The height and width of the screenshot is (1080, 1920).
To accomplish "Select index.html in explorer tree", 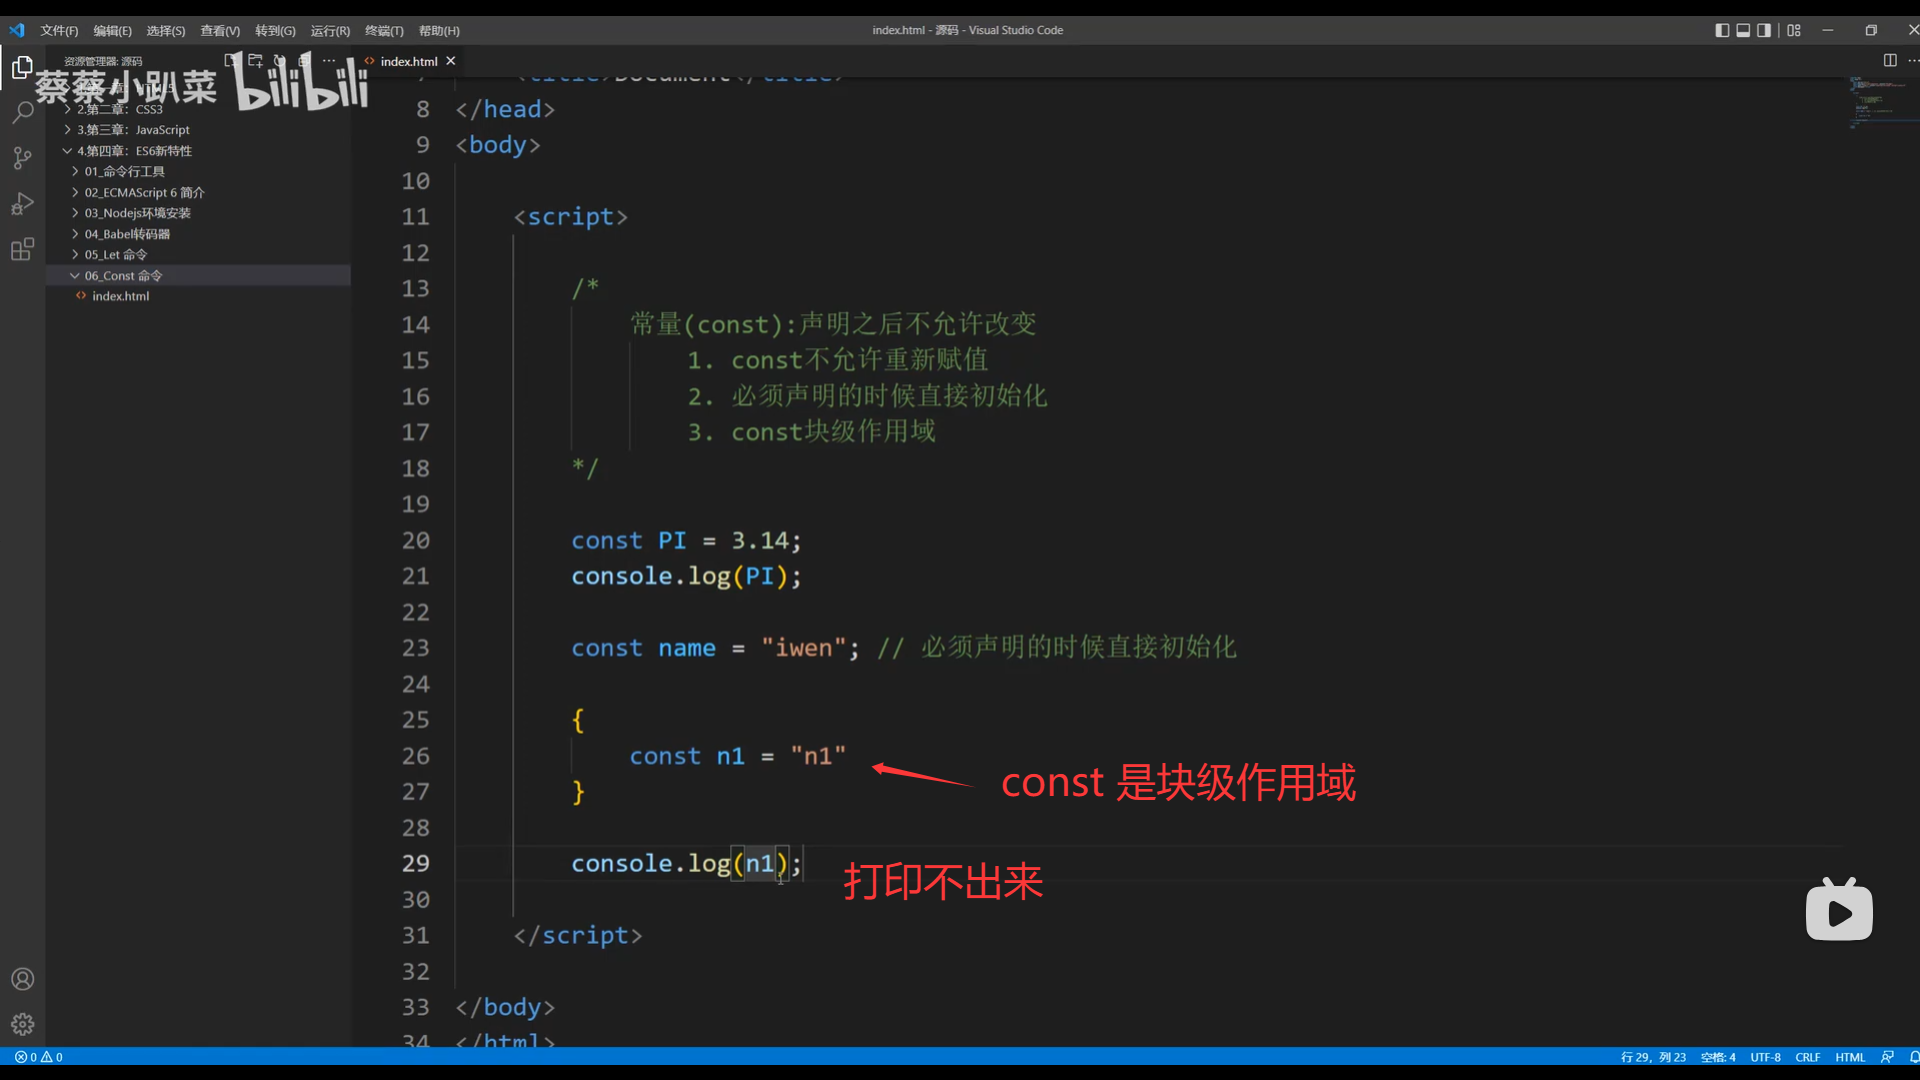I will click(120, 296).
